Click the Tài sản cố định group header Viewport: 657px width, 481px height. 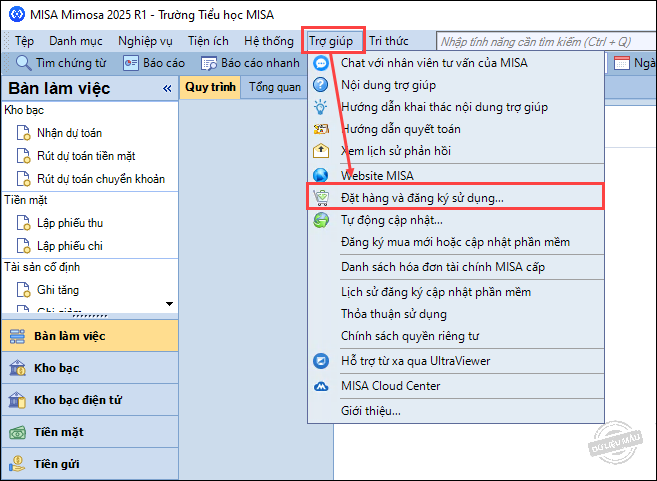42,267
